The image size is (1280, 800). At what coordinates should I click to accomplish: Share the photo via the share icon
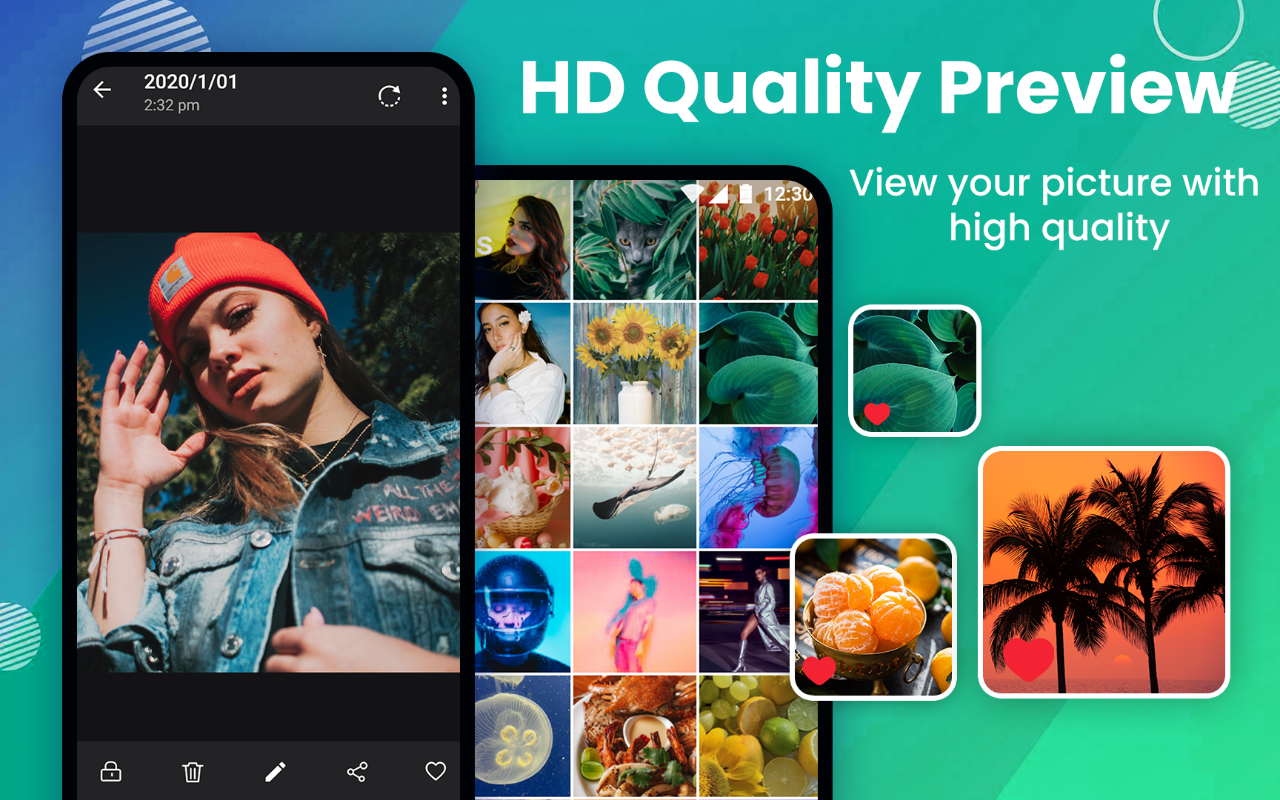[357, 771]
